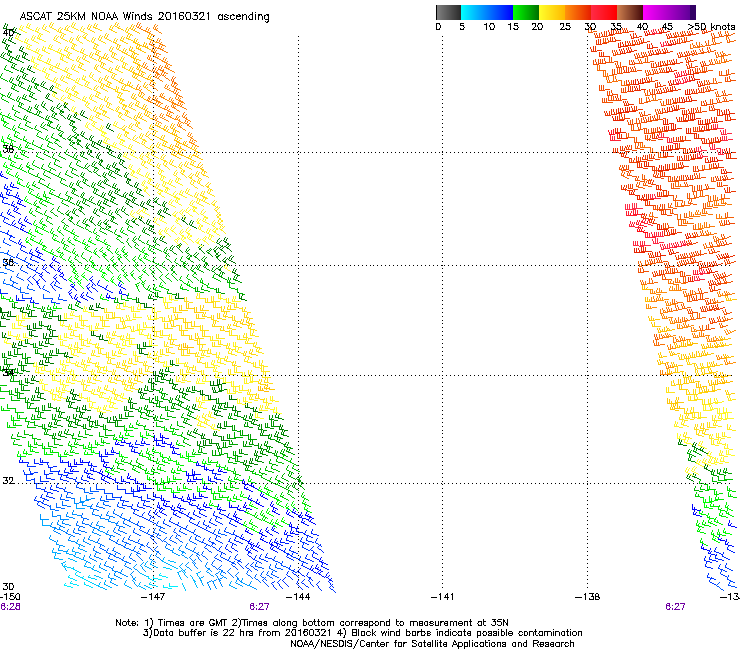Click the latitude label 38
This screenshot has height=650, width=740.
[8, 149]
